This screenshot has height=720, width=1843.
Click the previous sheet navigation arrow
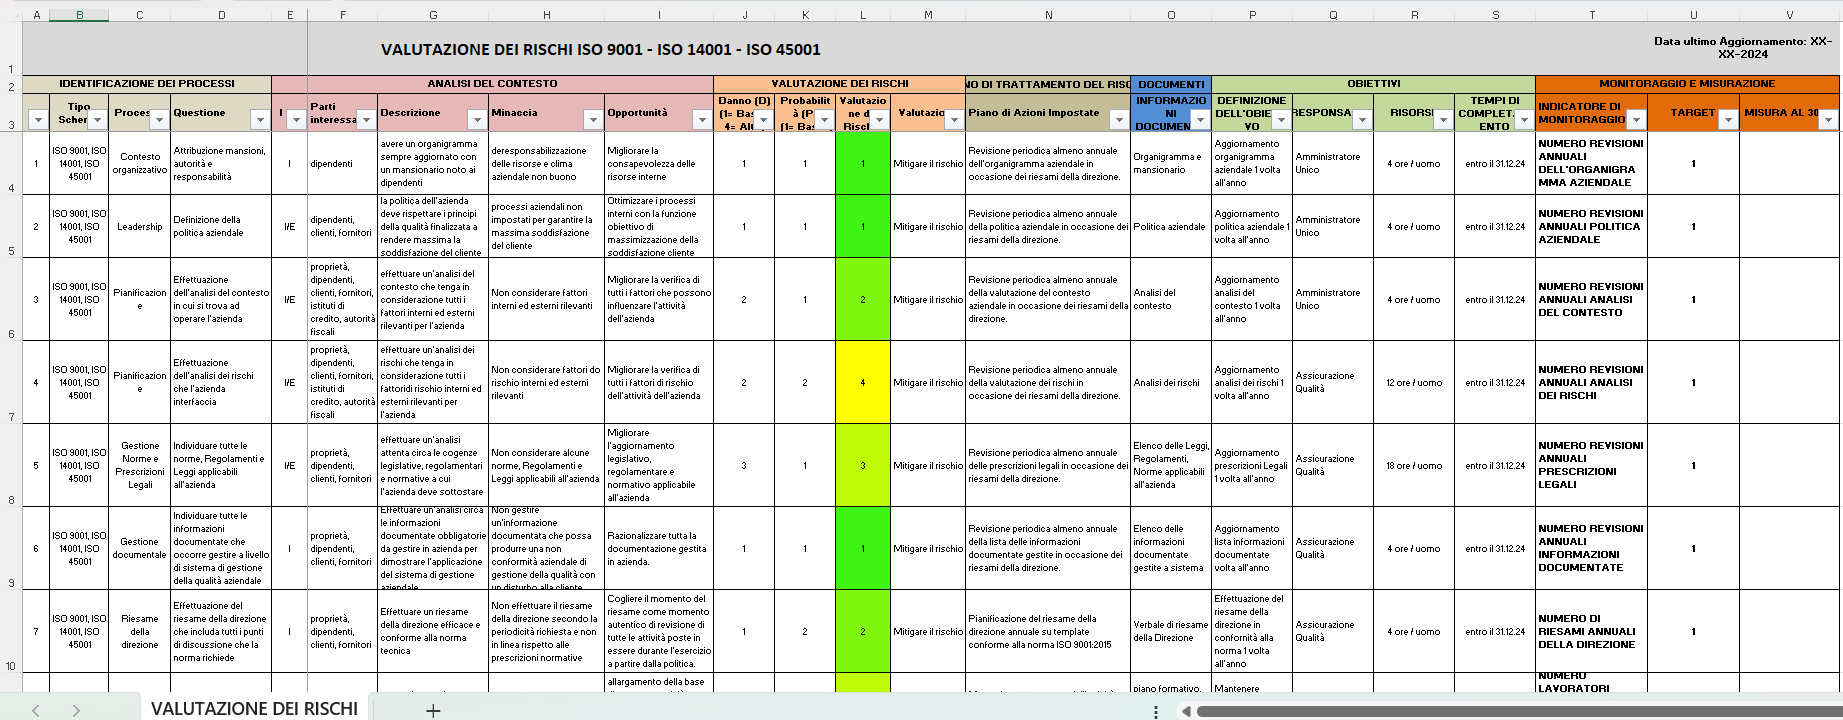(x=36, y=710)
